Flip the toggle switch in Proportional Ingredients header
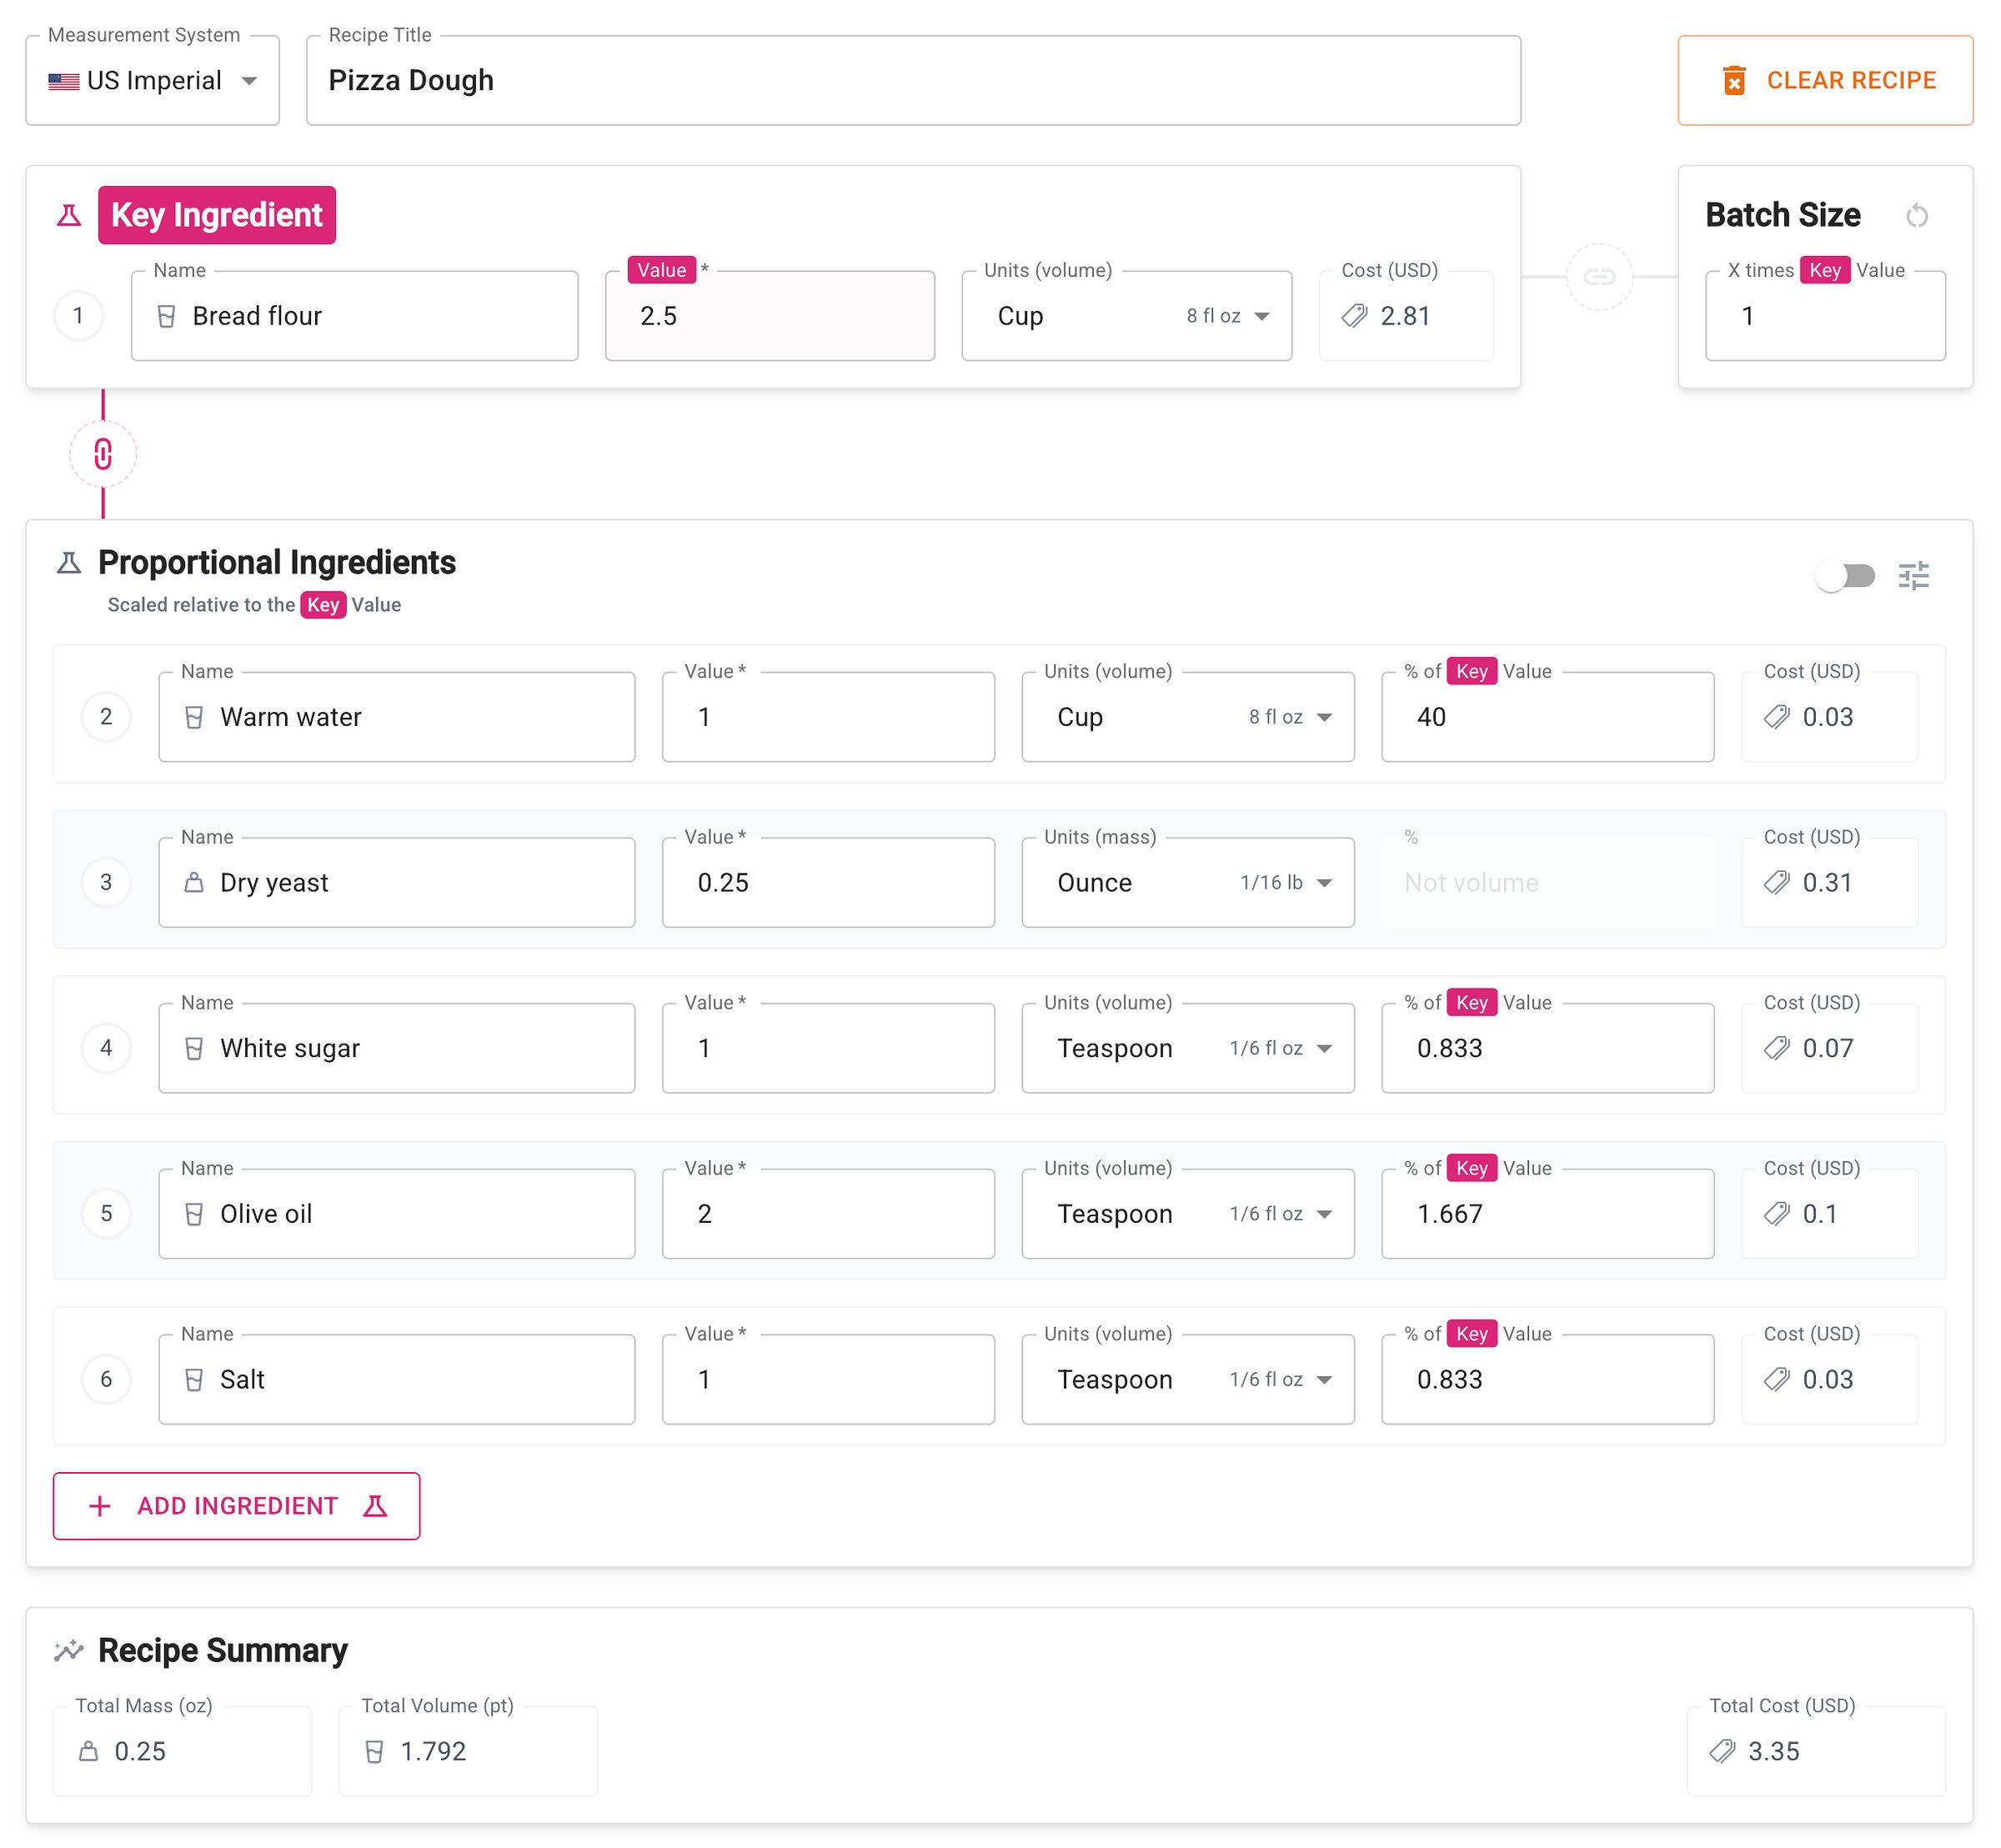 click(x=1845, y=575)
